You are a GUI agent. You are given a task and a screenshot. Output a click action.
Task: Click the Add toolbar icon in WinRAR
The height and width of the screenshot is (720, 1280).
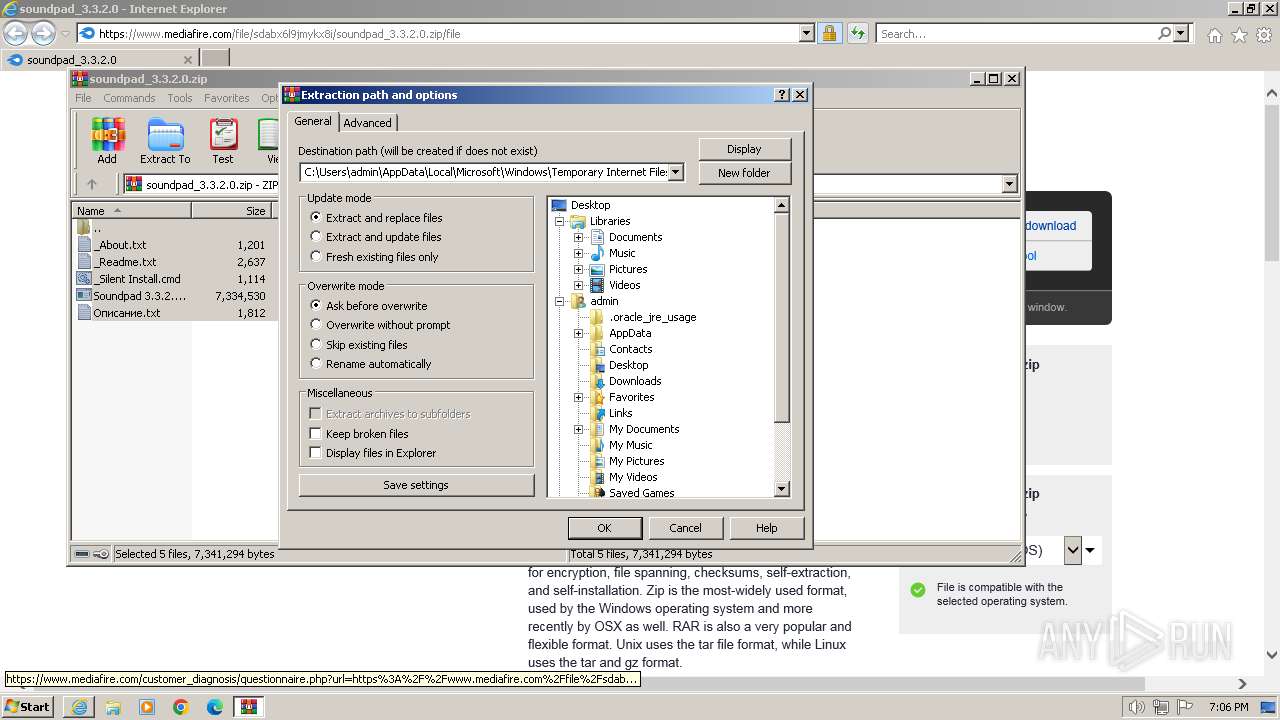pyautogui.click(x=107, y=141)
